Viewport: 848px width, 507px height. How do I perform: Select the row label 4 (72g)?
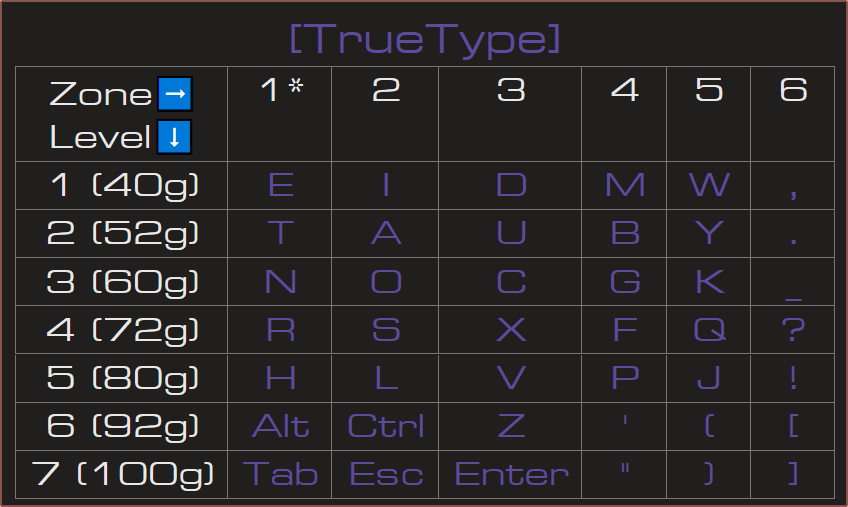coord(122,330)
